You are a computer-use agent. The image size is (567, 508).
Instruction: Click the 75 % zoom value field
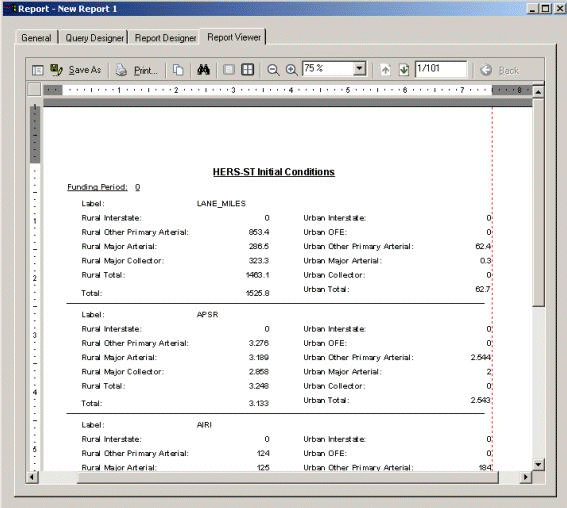[x=328, y=68]
